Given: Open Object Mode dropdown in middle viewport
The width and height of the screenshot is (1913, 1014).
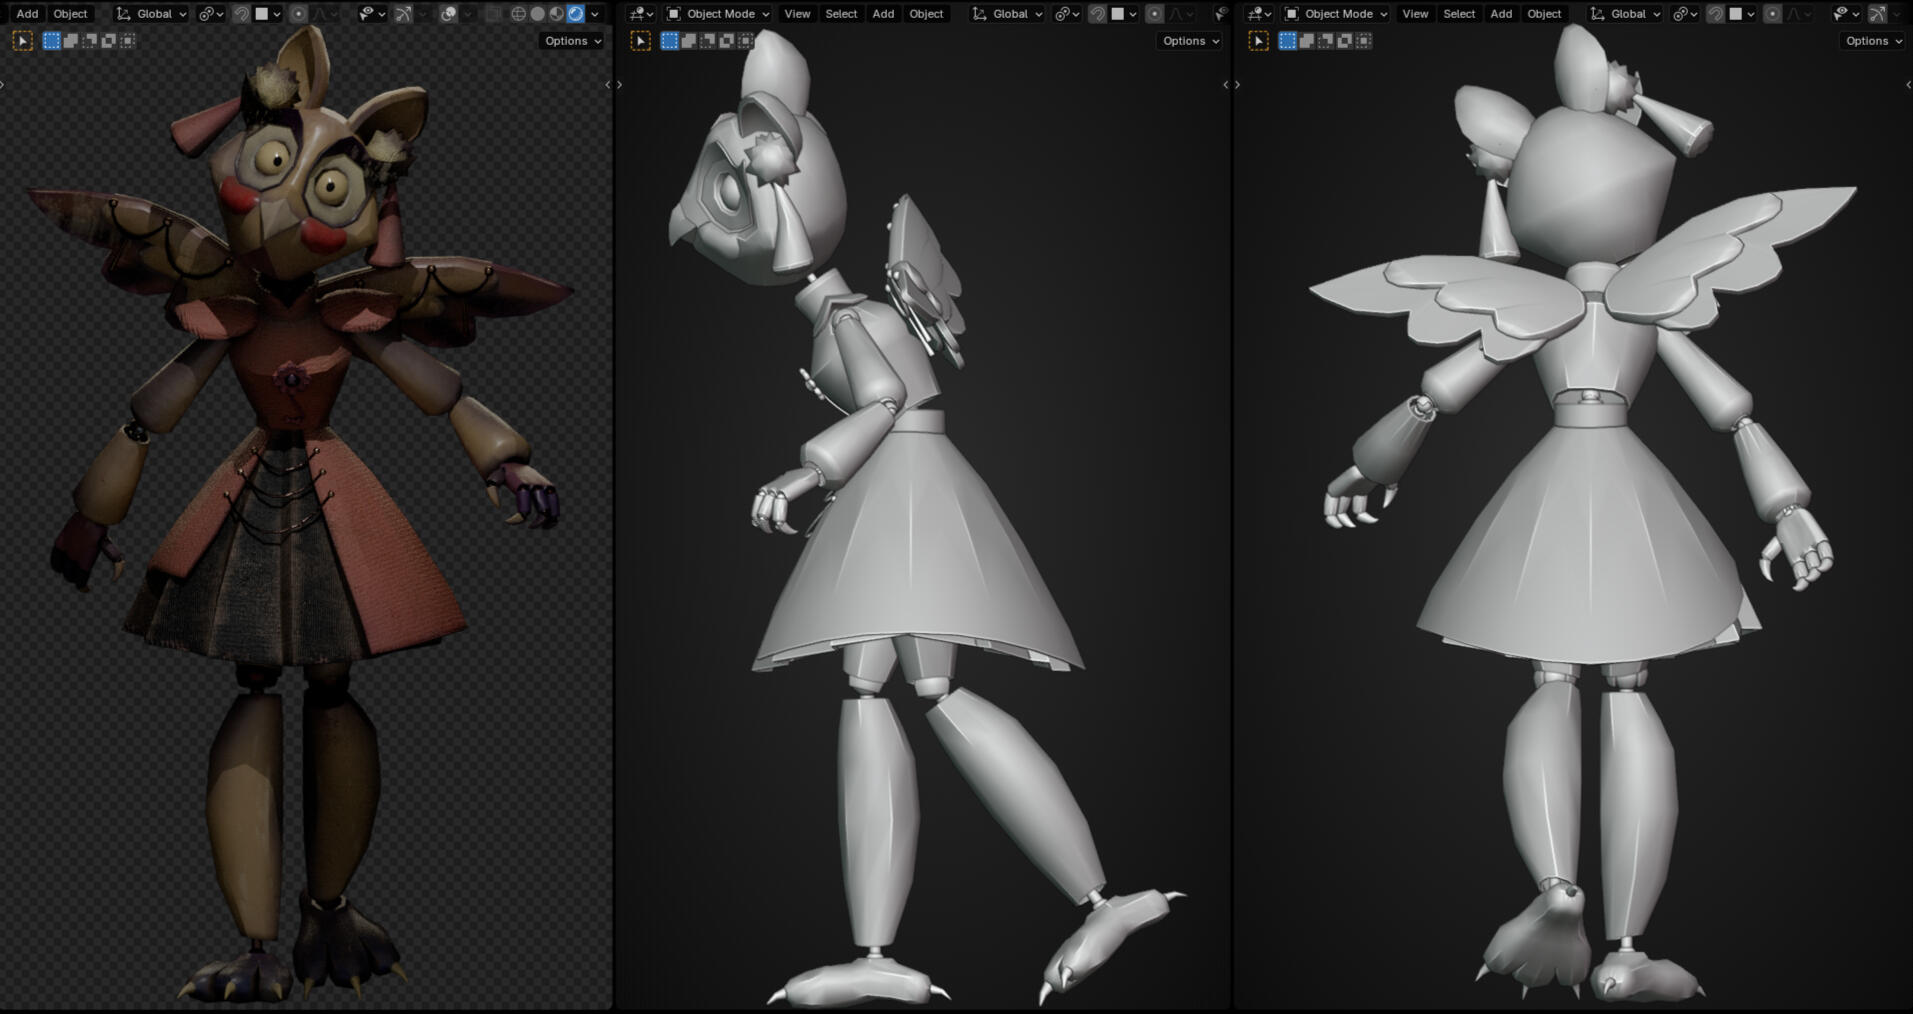Looking at the screenshot, I should click(x=717, y=14).
